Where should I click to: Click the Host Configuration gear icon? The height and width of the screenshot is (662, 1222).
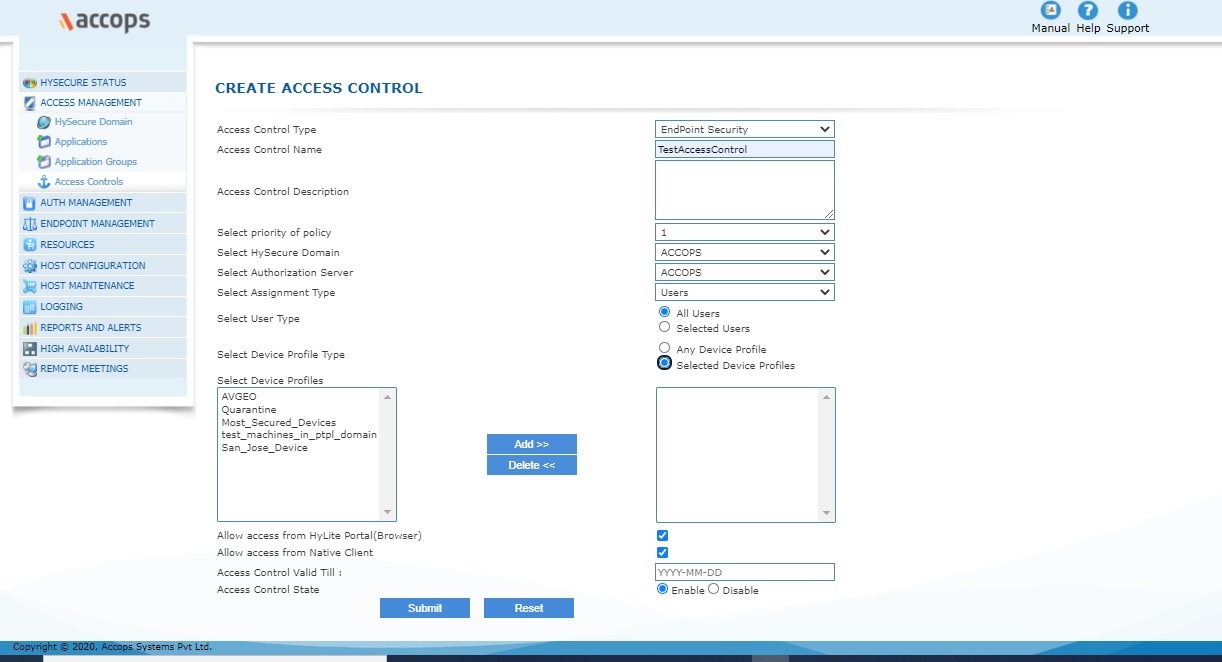click(30, 266)
